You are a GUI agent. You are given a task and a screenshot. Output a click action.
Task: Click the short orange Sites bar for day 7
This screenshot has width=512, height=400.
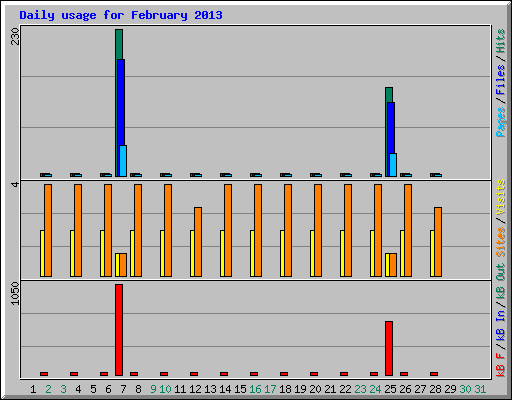pos(123,265)
